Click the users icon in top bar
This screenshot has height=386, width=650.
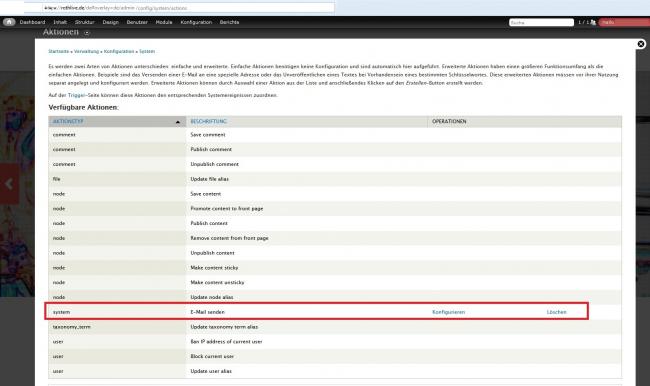593,22
